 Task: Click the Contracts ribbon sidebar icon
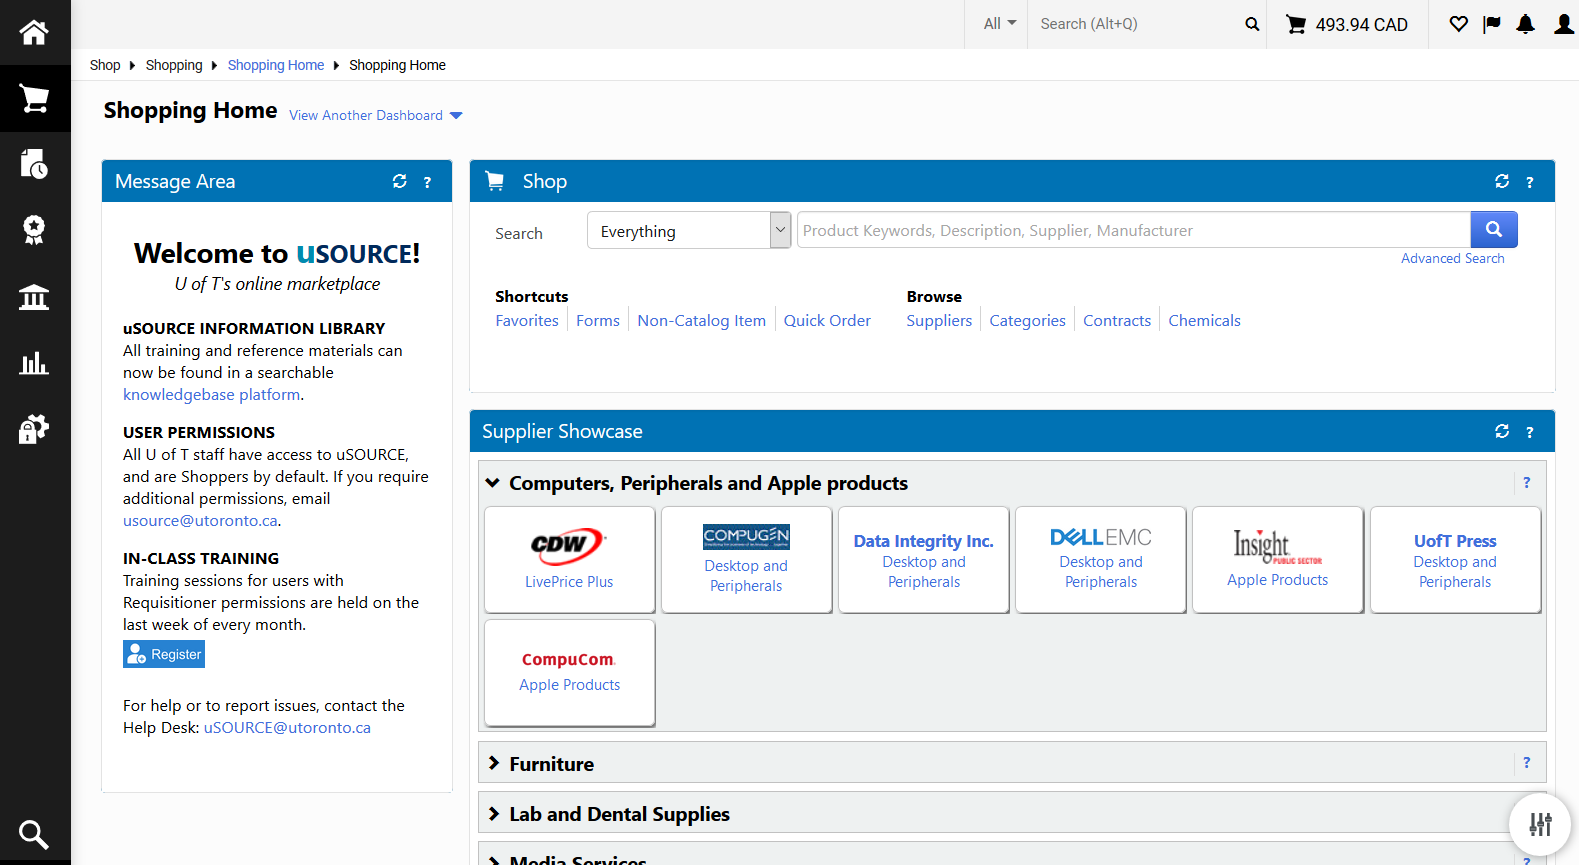tap(34, 230)
